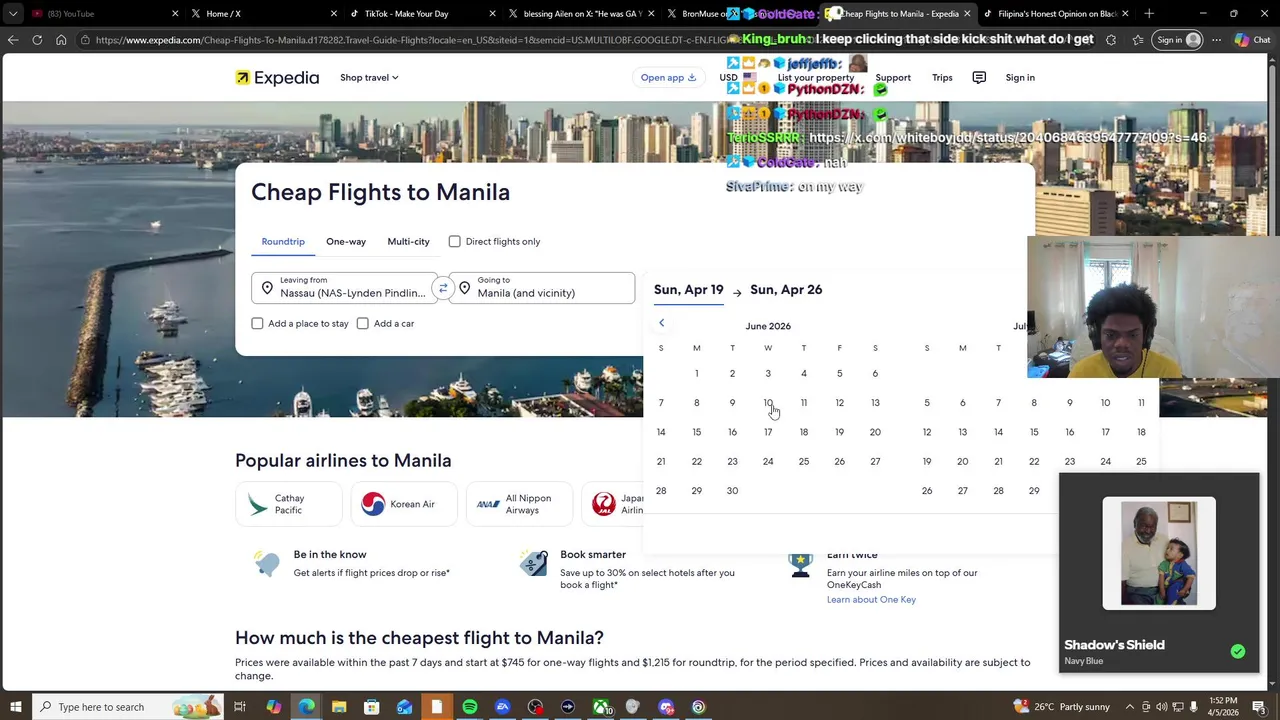Select return date Sun, Apr 26

[x=786, y=290]
